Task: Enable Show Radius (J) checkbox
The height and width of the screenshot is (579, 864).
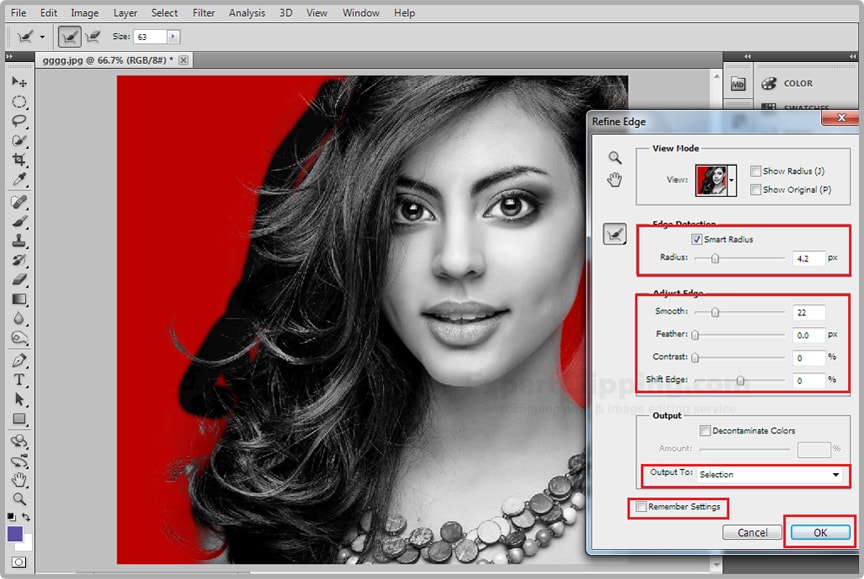Action: (x=755, y=171)
